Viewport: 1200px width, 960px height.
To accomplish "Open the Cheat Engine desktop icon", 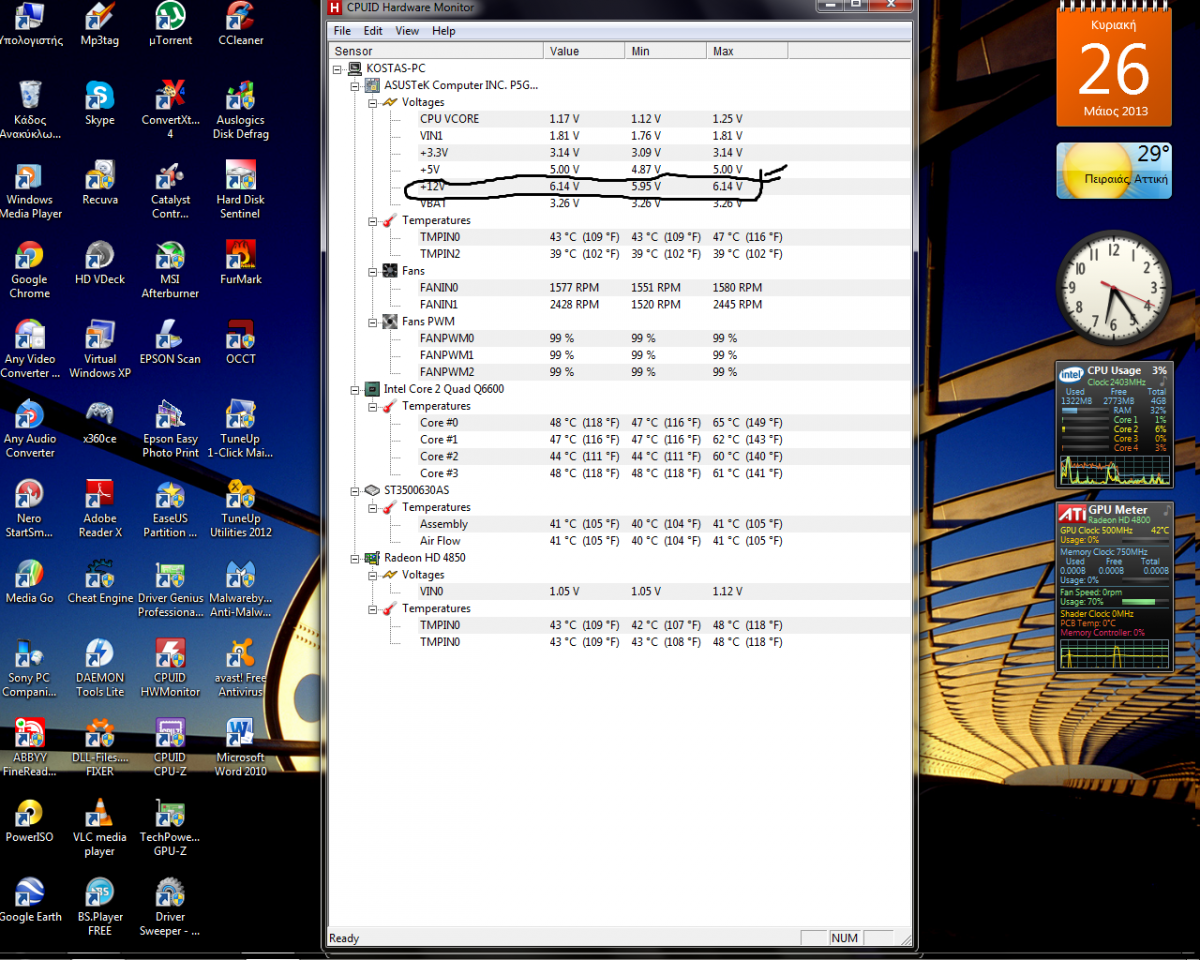I will pos(100,581).
